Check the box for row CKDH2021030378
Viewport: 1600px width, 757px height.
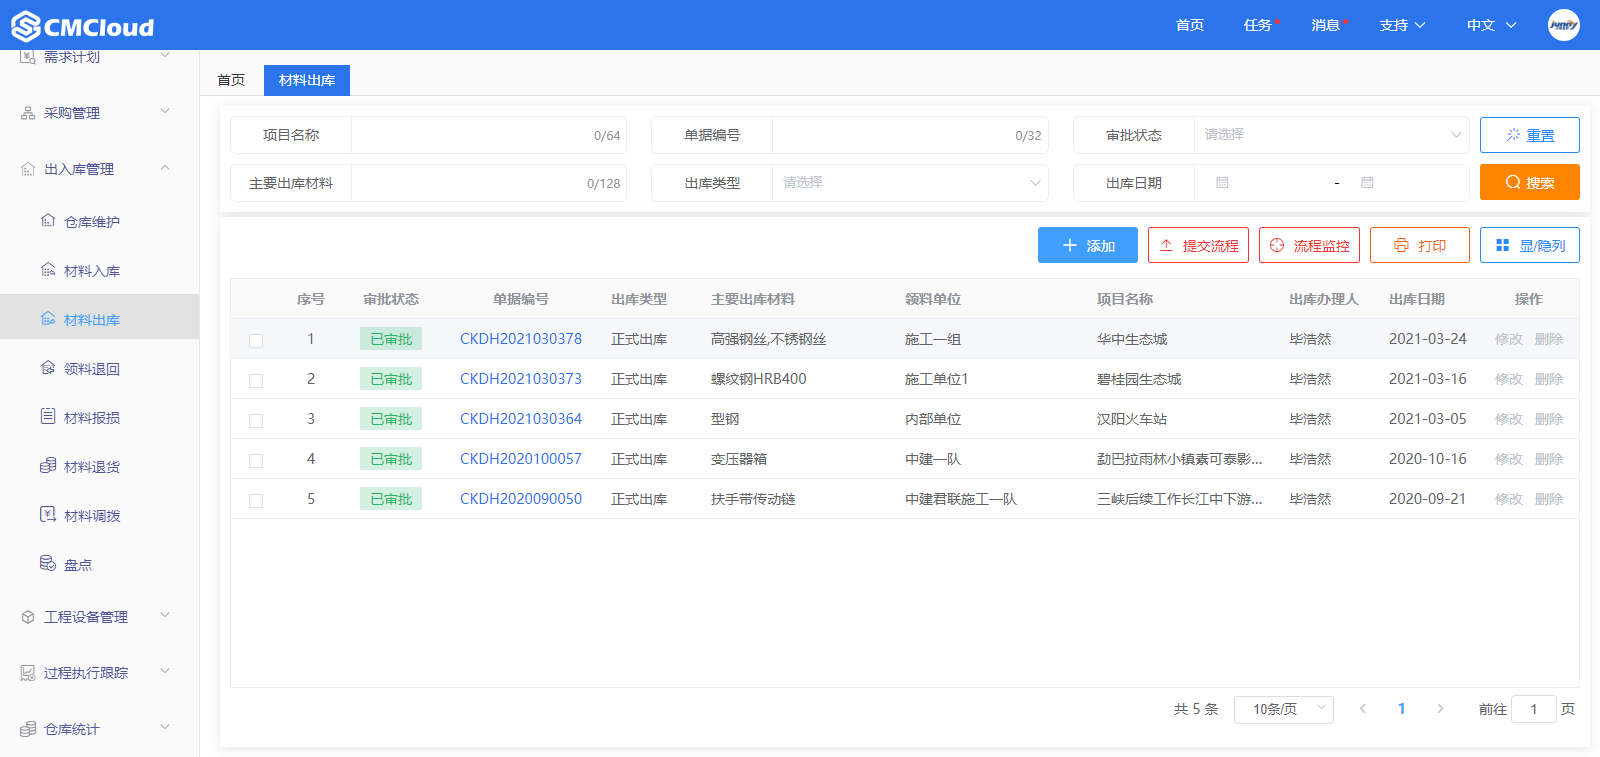point(256,340)
